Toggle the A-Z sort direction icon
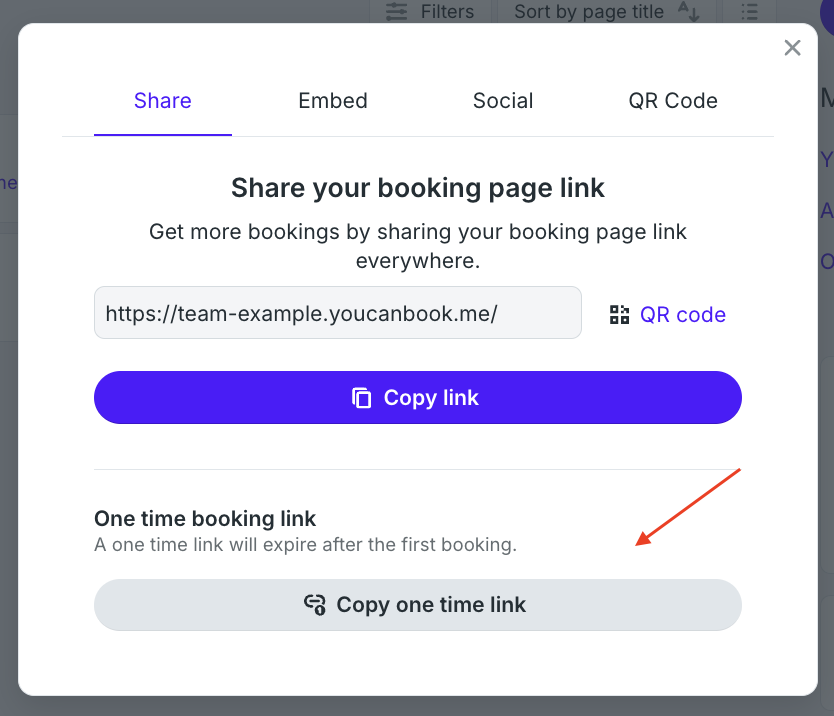The image size is (834, 716). click(689, 12)
